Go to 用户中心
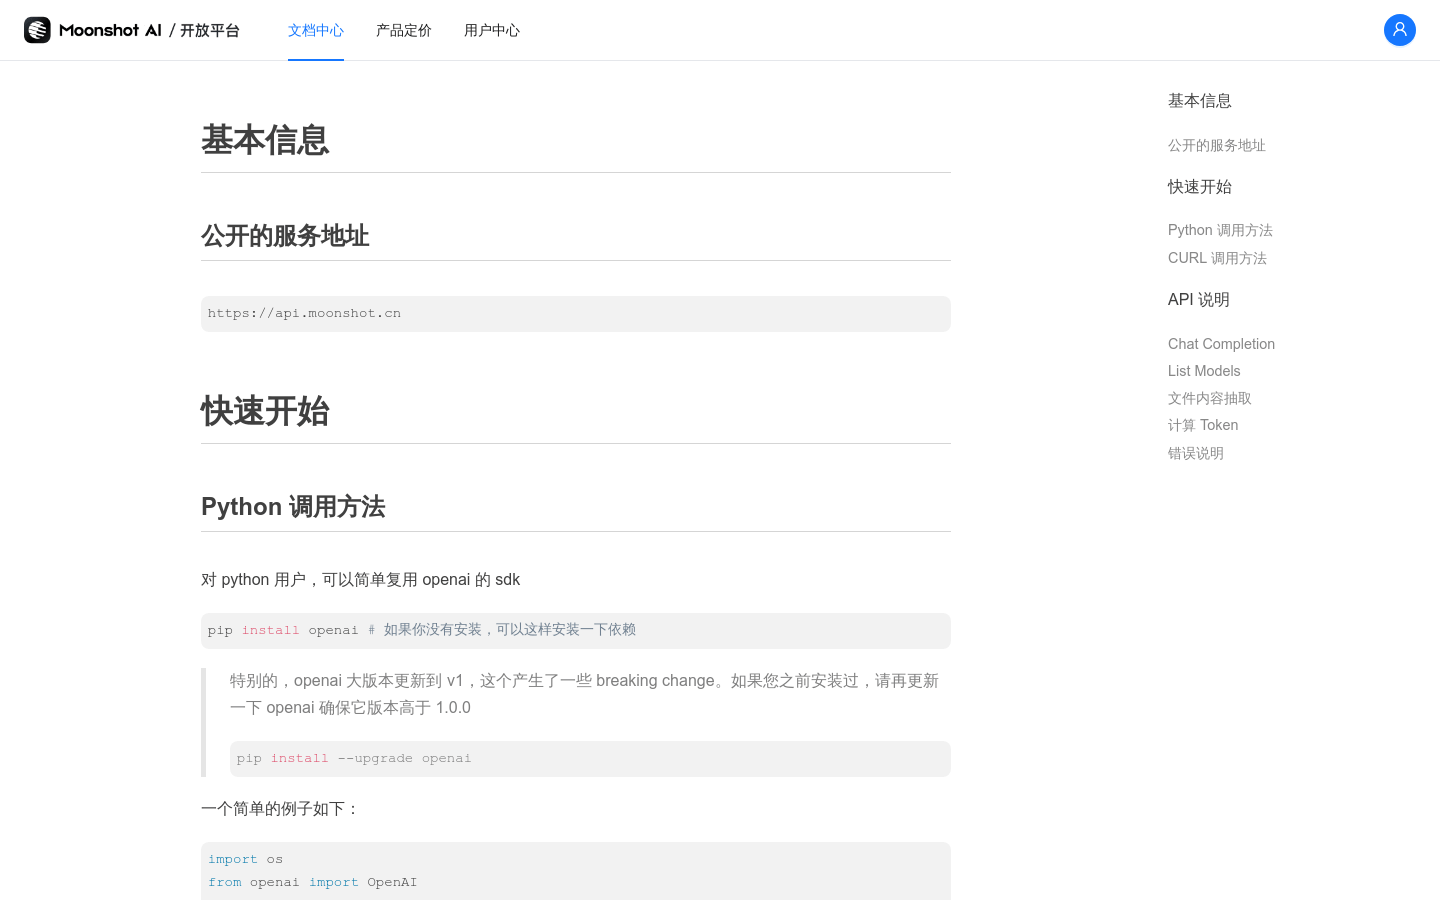This screenshot has height=900, width=1440. (x=491, y=30)
